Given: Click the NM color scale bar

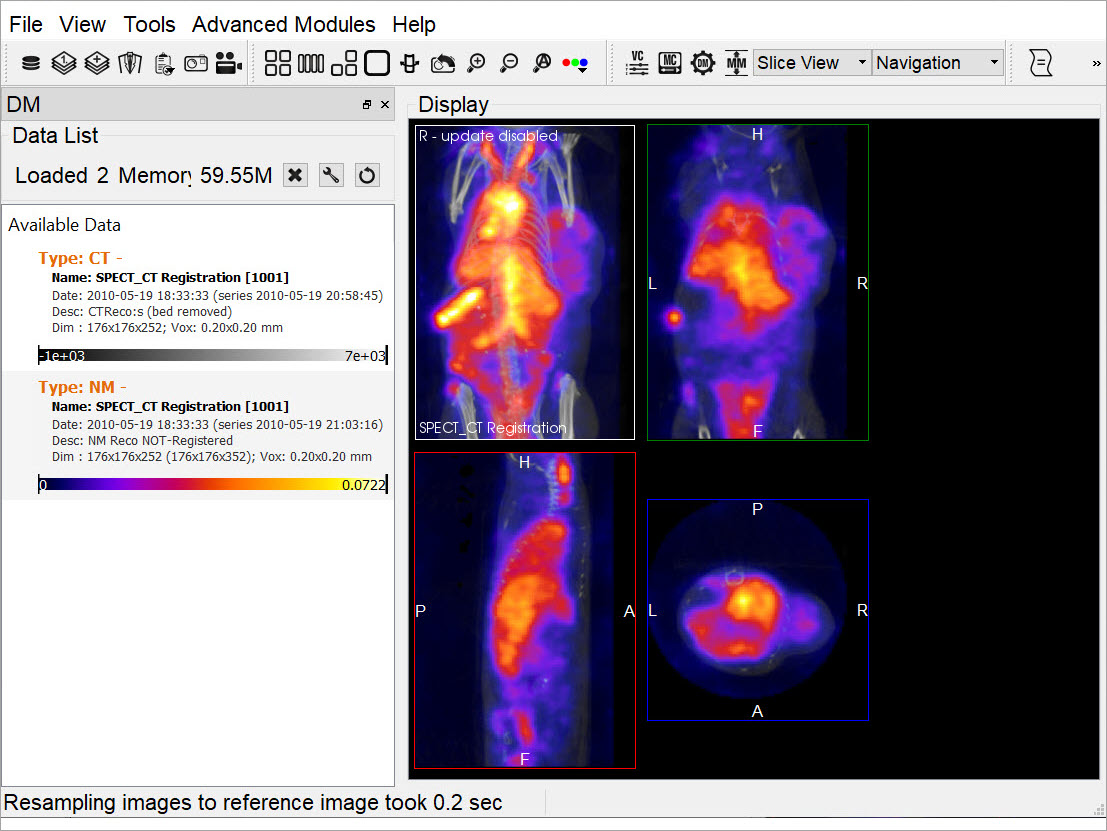Looking at the screenshot, I should [212, 485].
